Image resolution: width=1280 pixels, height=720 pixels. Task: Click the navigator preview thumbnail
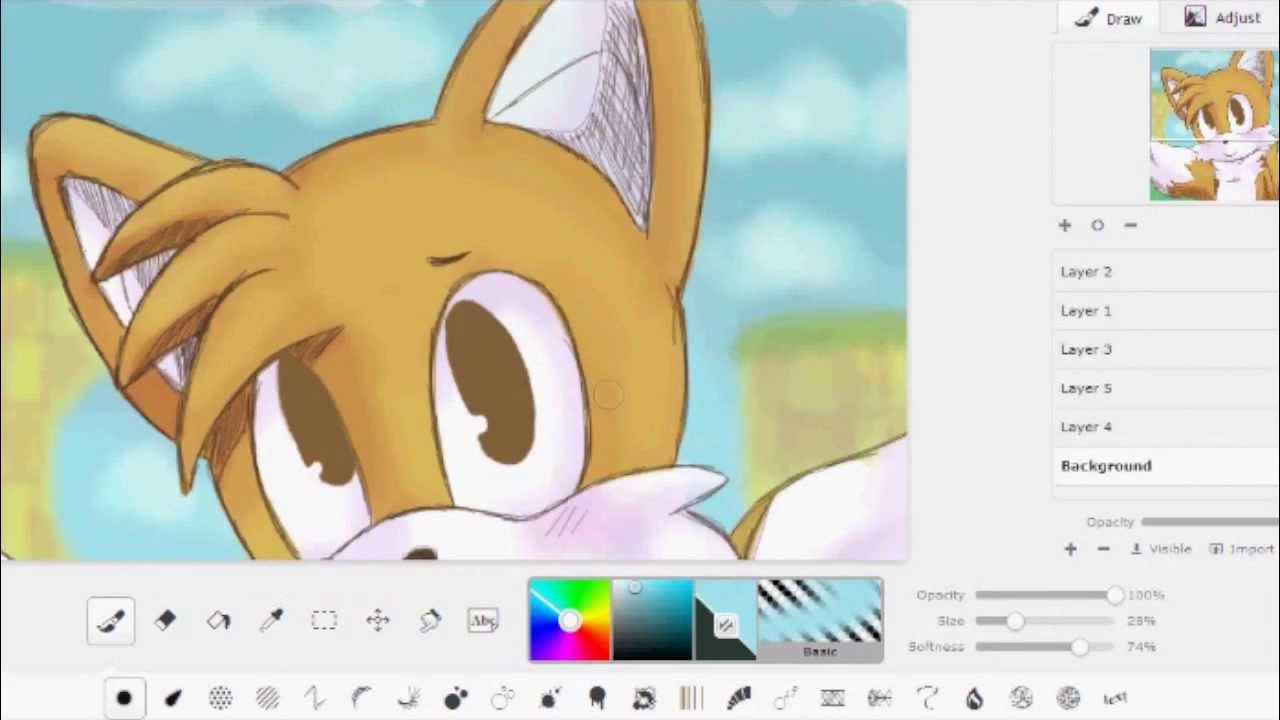[1214, 125]
